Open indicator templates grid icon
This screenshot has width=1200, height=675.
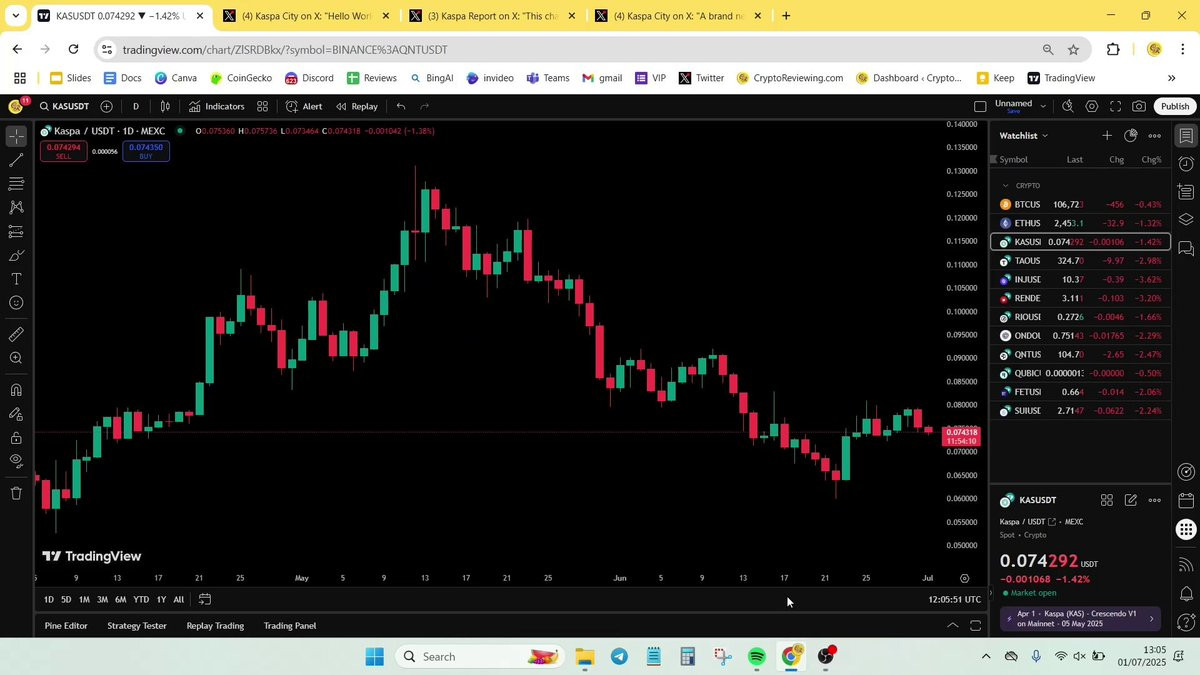tap(262, 106)
